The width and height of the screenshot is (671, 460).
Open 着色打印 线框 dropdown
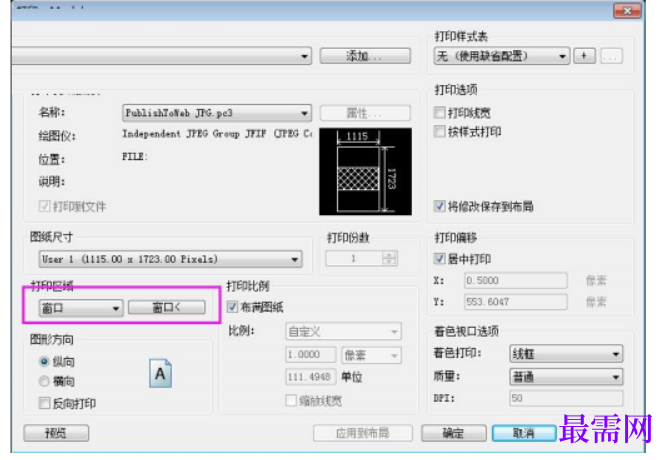pos(566,354)
